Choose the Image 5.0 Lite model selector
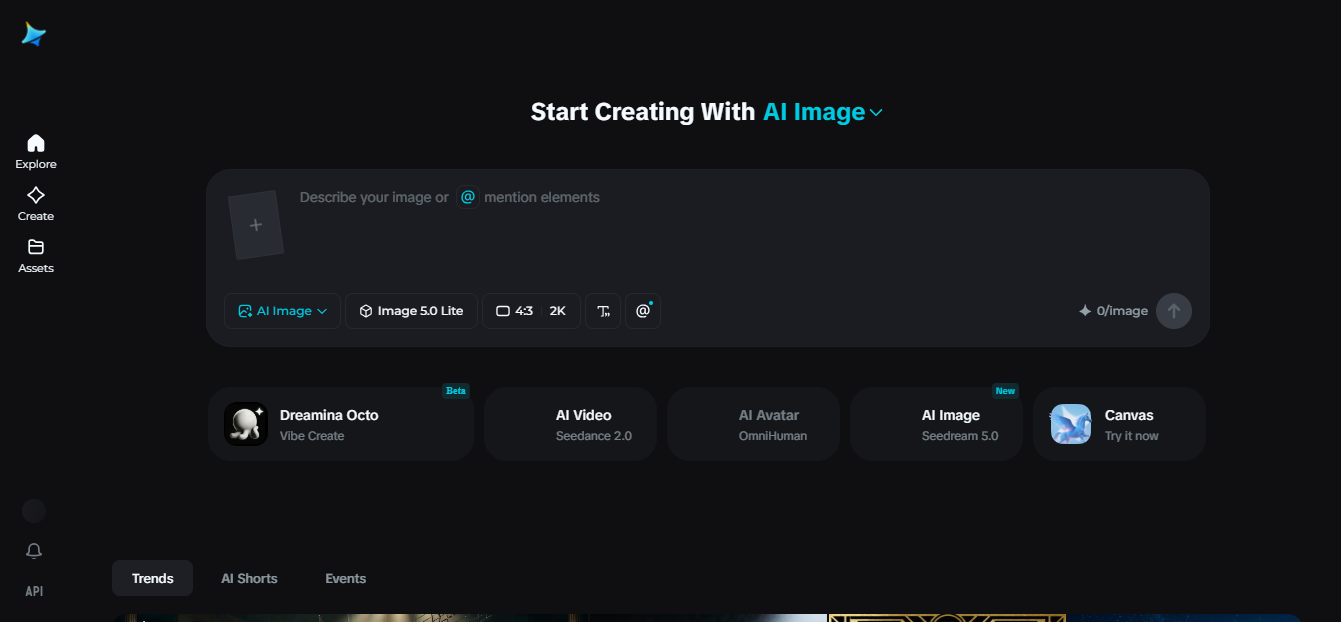This screenshot has width=1341, height=622. click(411, 311)
